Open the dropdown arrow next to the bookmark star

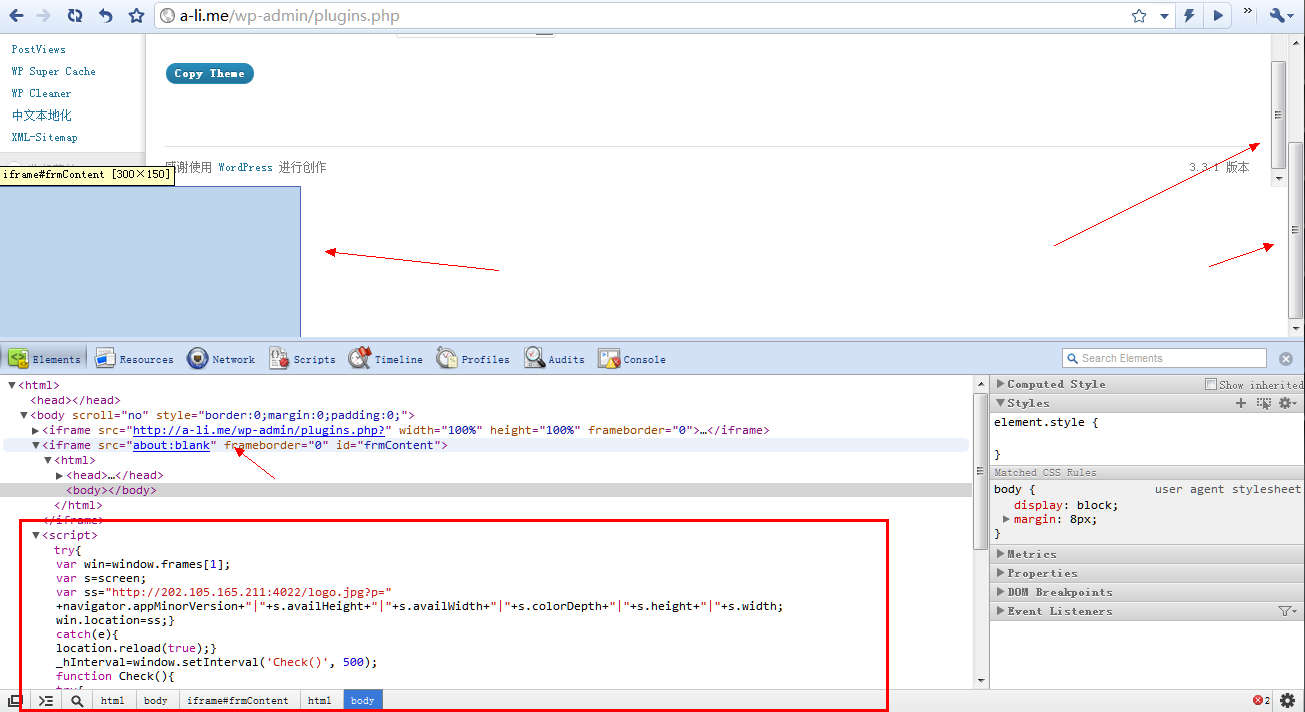[x=1164, y=16]
